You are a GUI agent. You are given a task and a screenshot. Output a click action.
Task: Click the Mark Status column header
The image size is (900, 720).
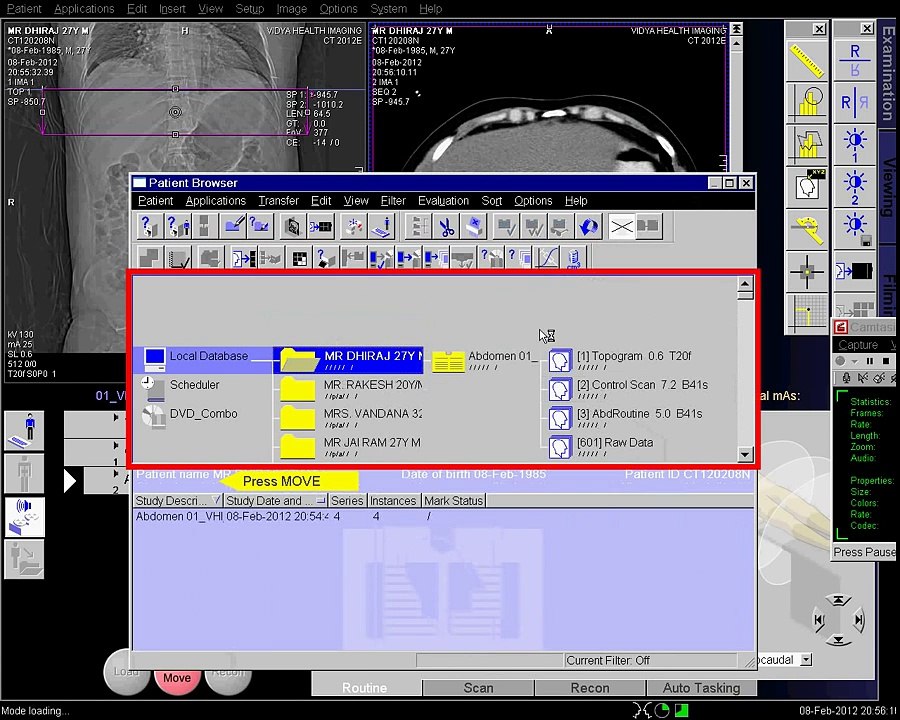[453, 501]
